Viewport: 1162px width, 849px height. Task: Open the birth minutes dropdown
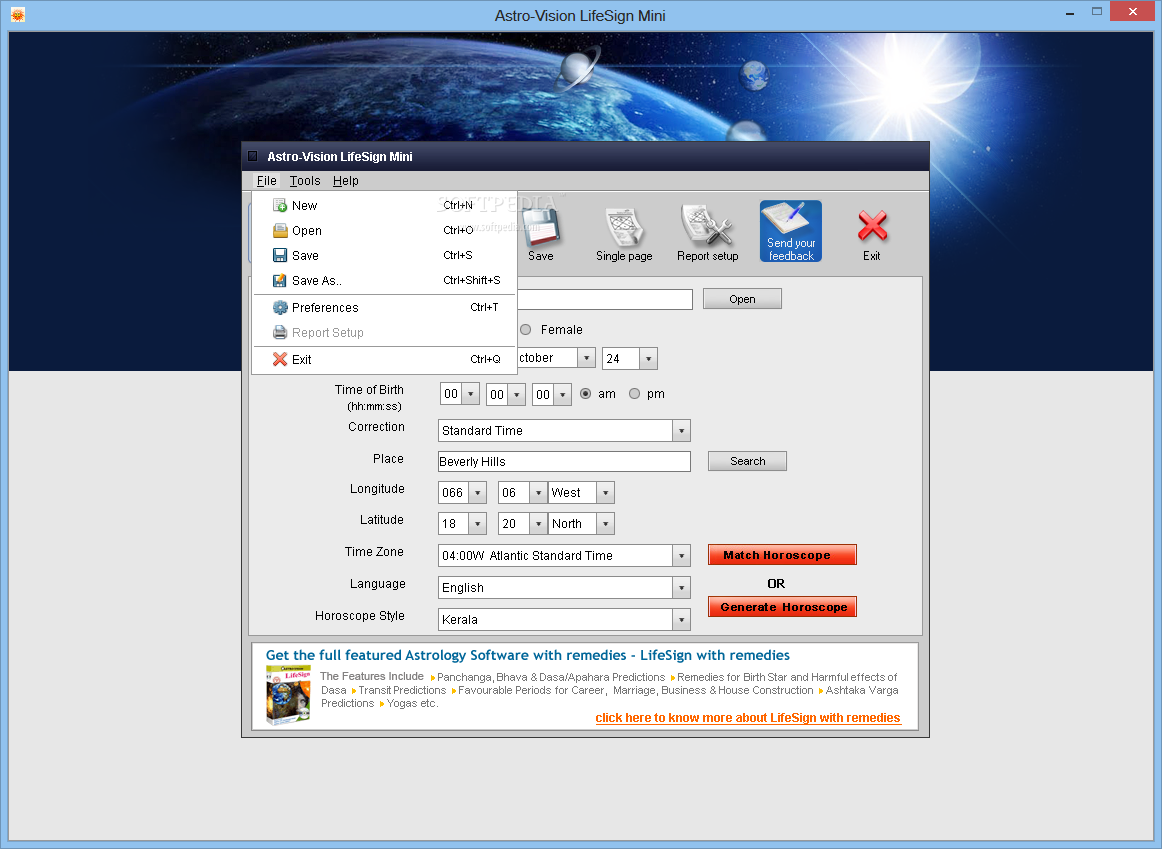tap(517, 394)
